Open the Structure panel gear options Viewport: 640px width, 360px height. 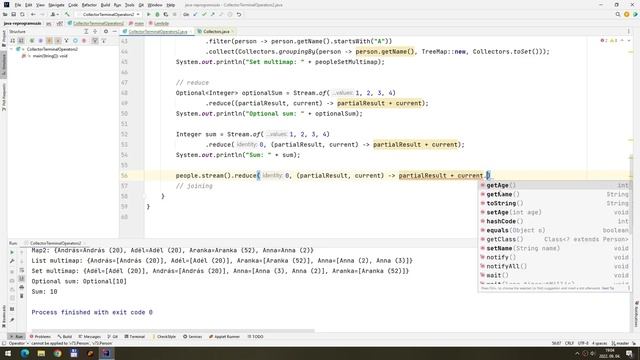pos(106,31)
